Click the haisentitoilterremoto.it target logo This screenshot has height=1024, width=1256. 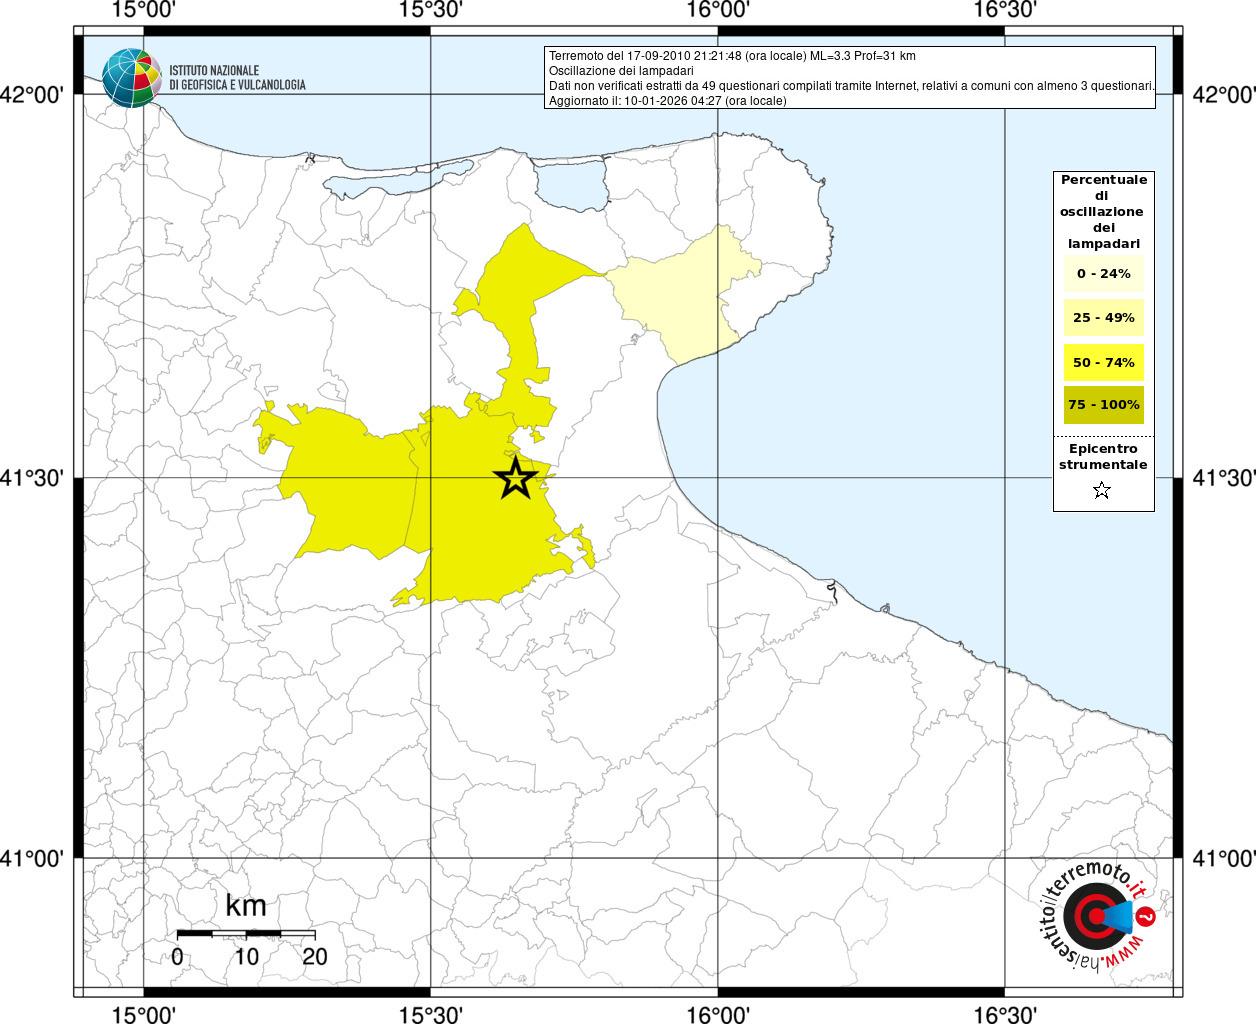(1098, 916)
